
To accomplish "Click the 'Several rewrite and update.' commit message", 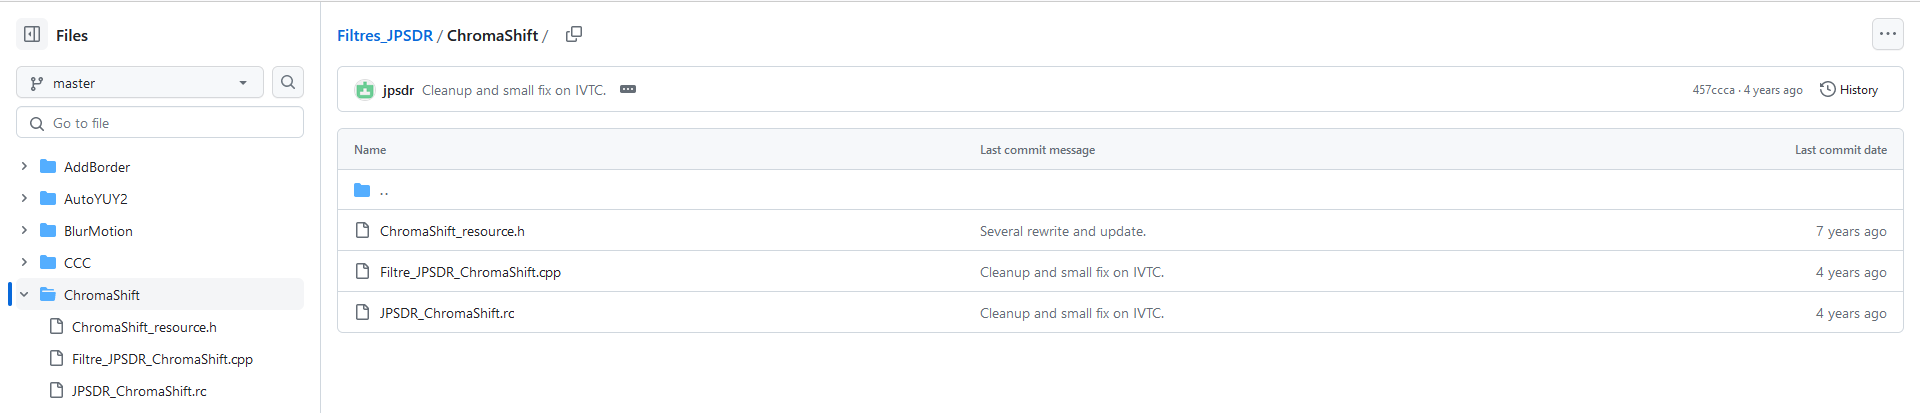I will pyautogui.click(x=1063, y=231).
